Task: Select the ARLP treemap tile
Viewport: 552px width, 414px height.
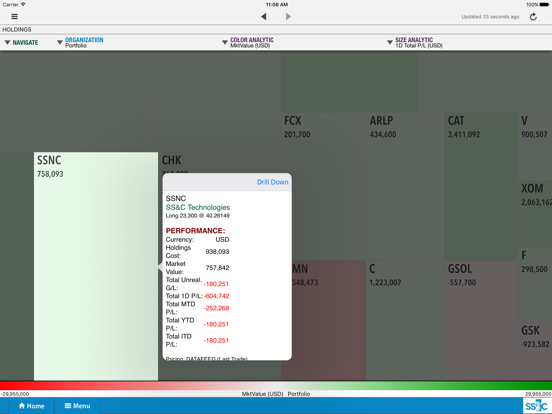Action: 406,187
